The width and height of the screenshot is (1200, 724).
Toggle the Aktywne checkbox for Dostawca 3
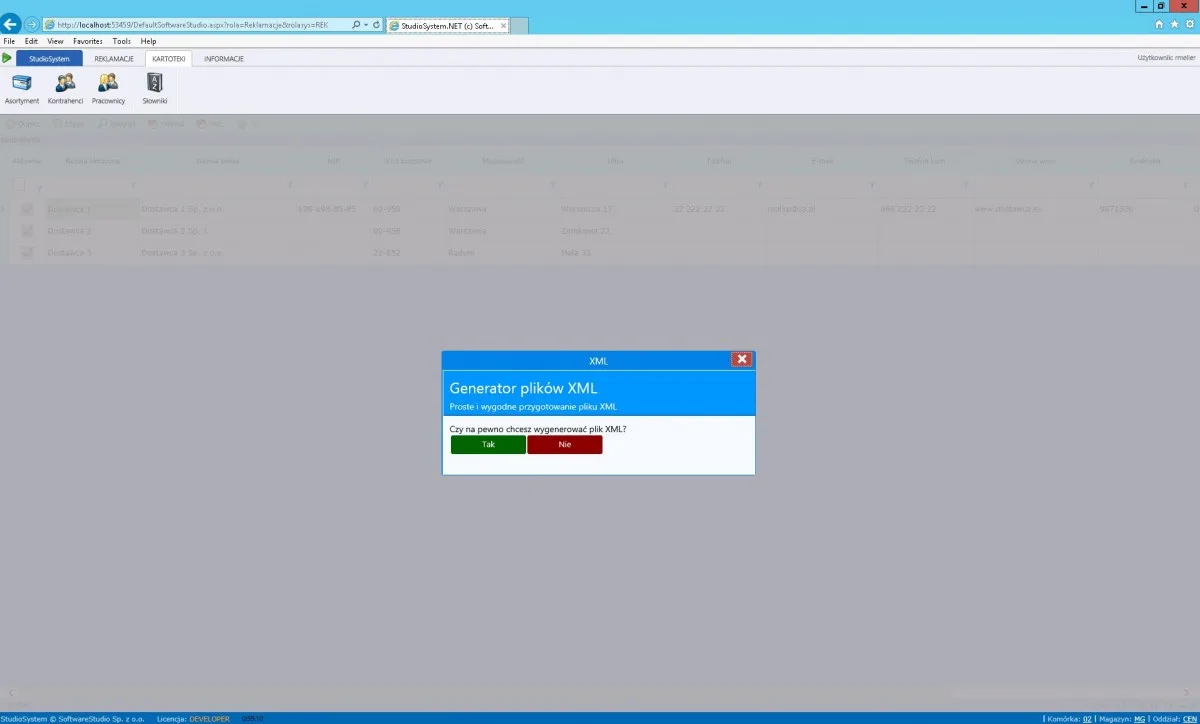(27, 253)
